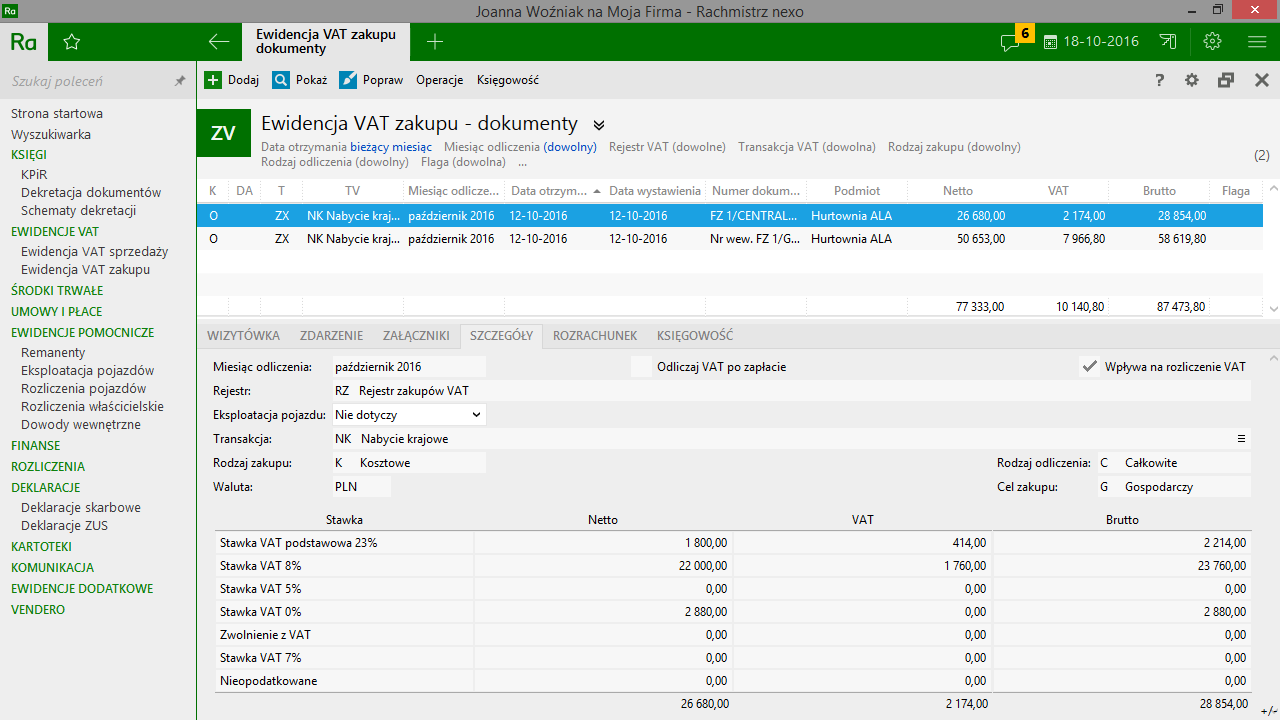Open favorites star icon

71,42
